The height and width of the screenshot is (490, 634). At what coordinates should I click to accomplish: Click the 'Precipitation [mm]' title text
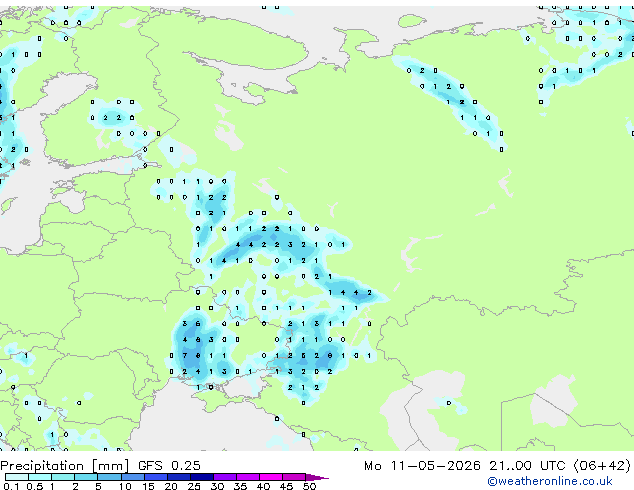[65, 466]
